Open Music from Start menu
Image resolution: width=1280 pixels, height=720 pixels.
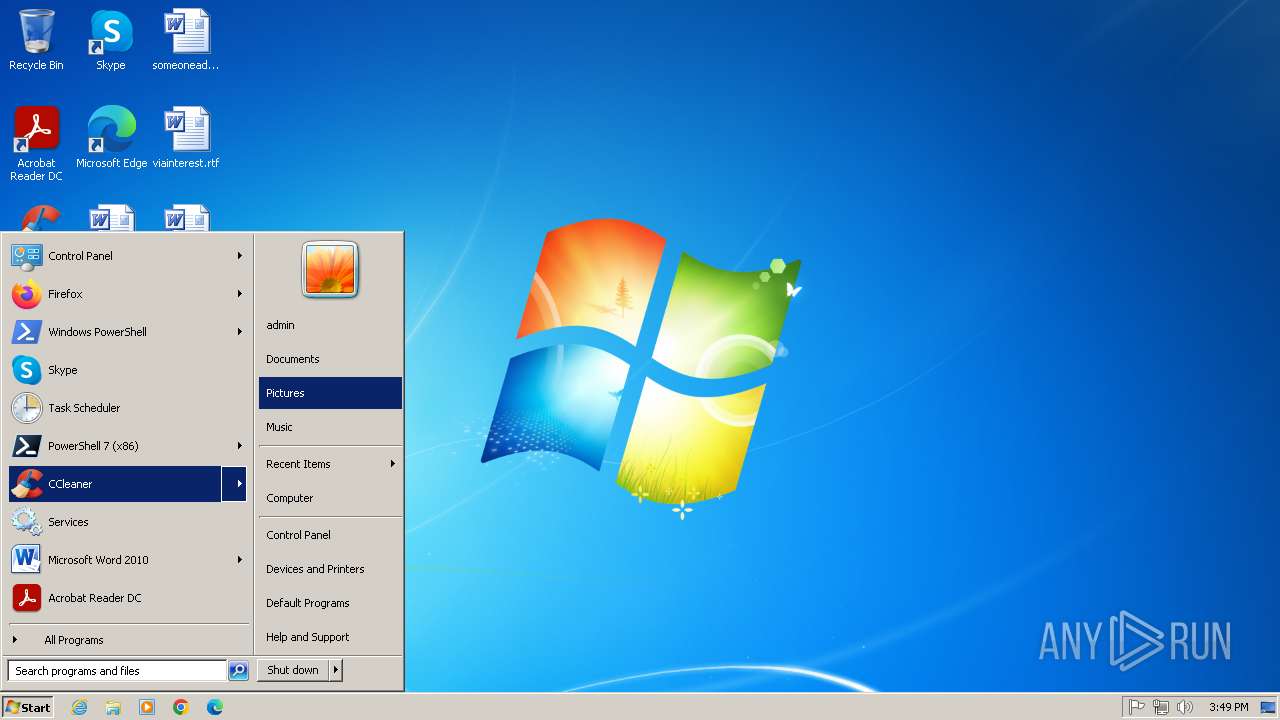click(330, 427)
